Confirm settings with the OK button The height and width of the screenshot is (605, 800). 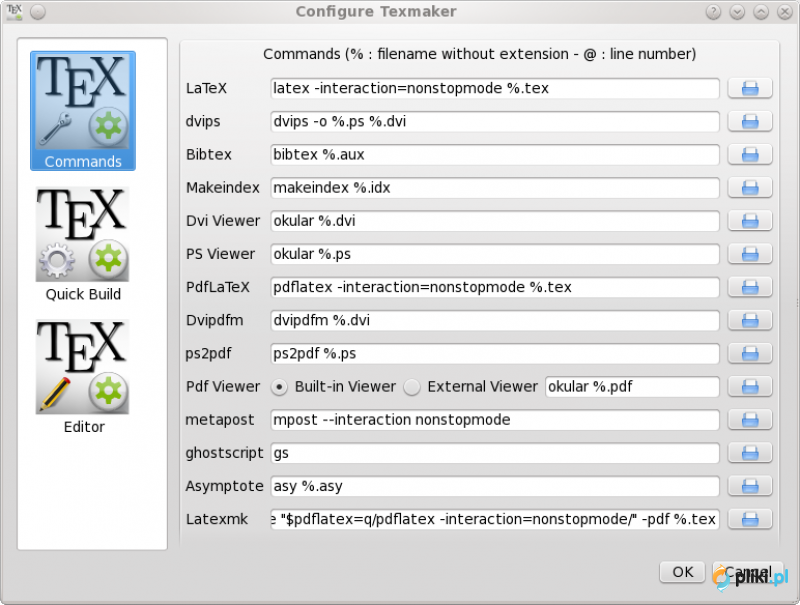(x=682, y=572)
